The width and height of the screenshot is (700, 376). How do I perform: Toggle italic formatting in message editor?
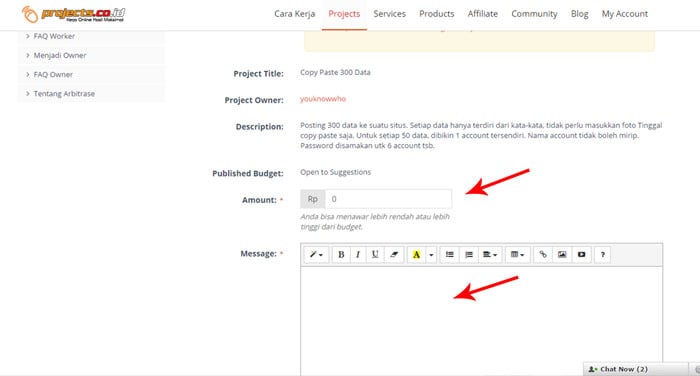coord(358,255)
